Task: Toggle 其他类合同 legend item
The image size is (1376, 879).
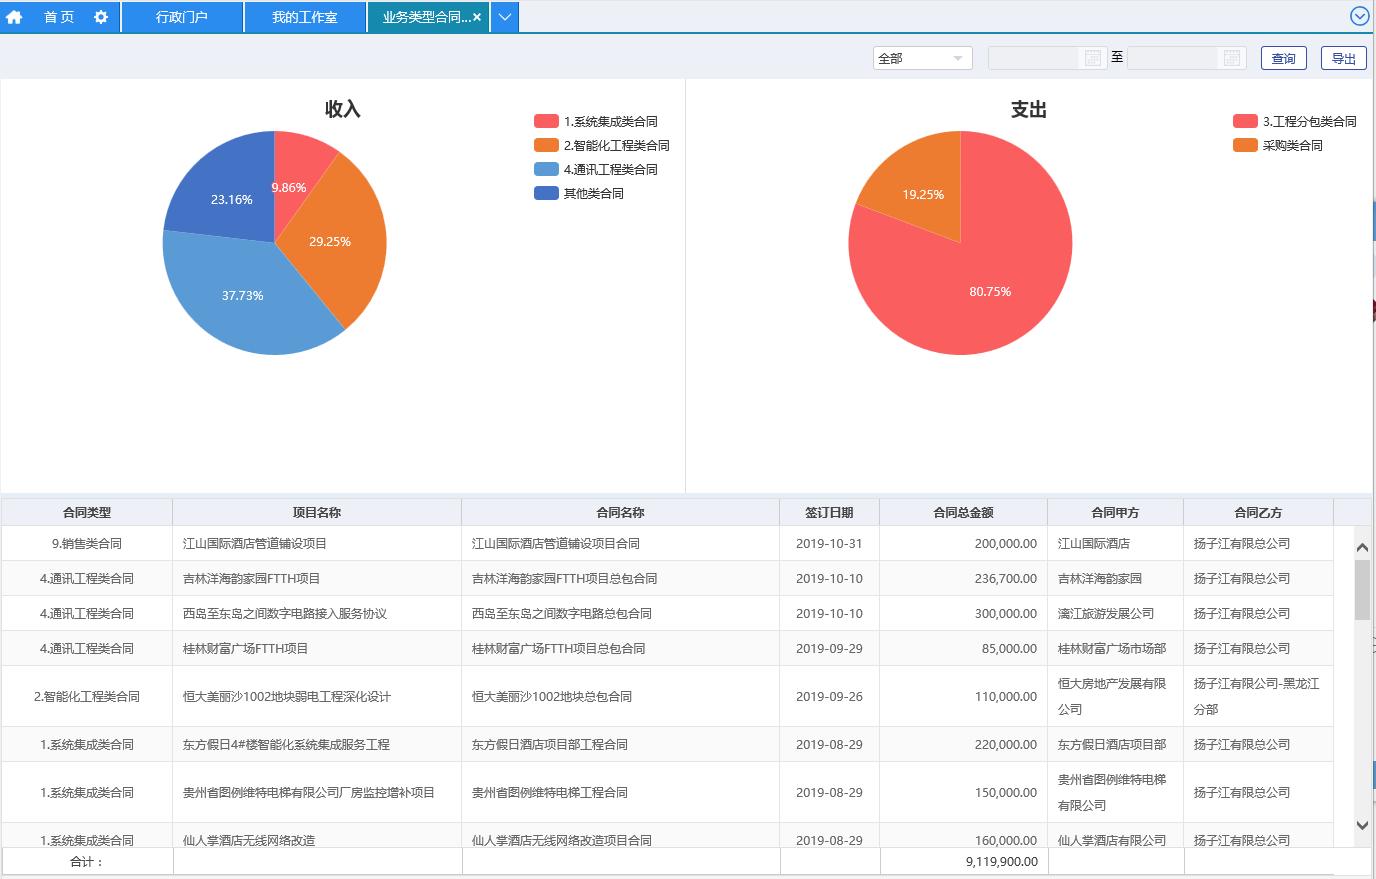Action: [x=580, y=193]
